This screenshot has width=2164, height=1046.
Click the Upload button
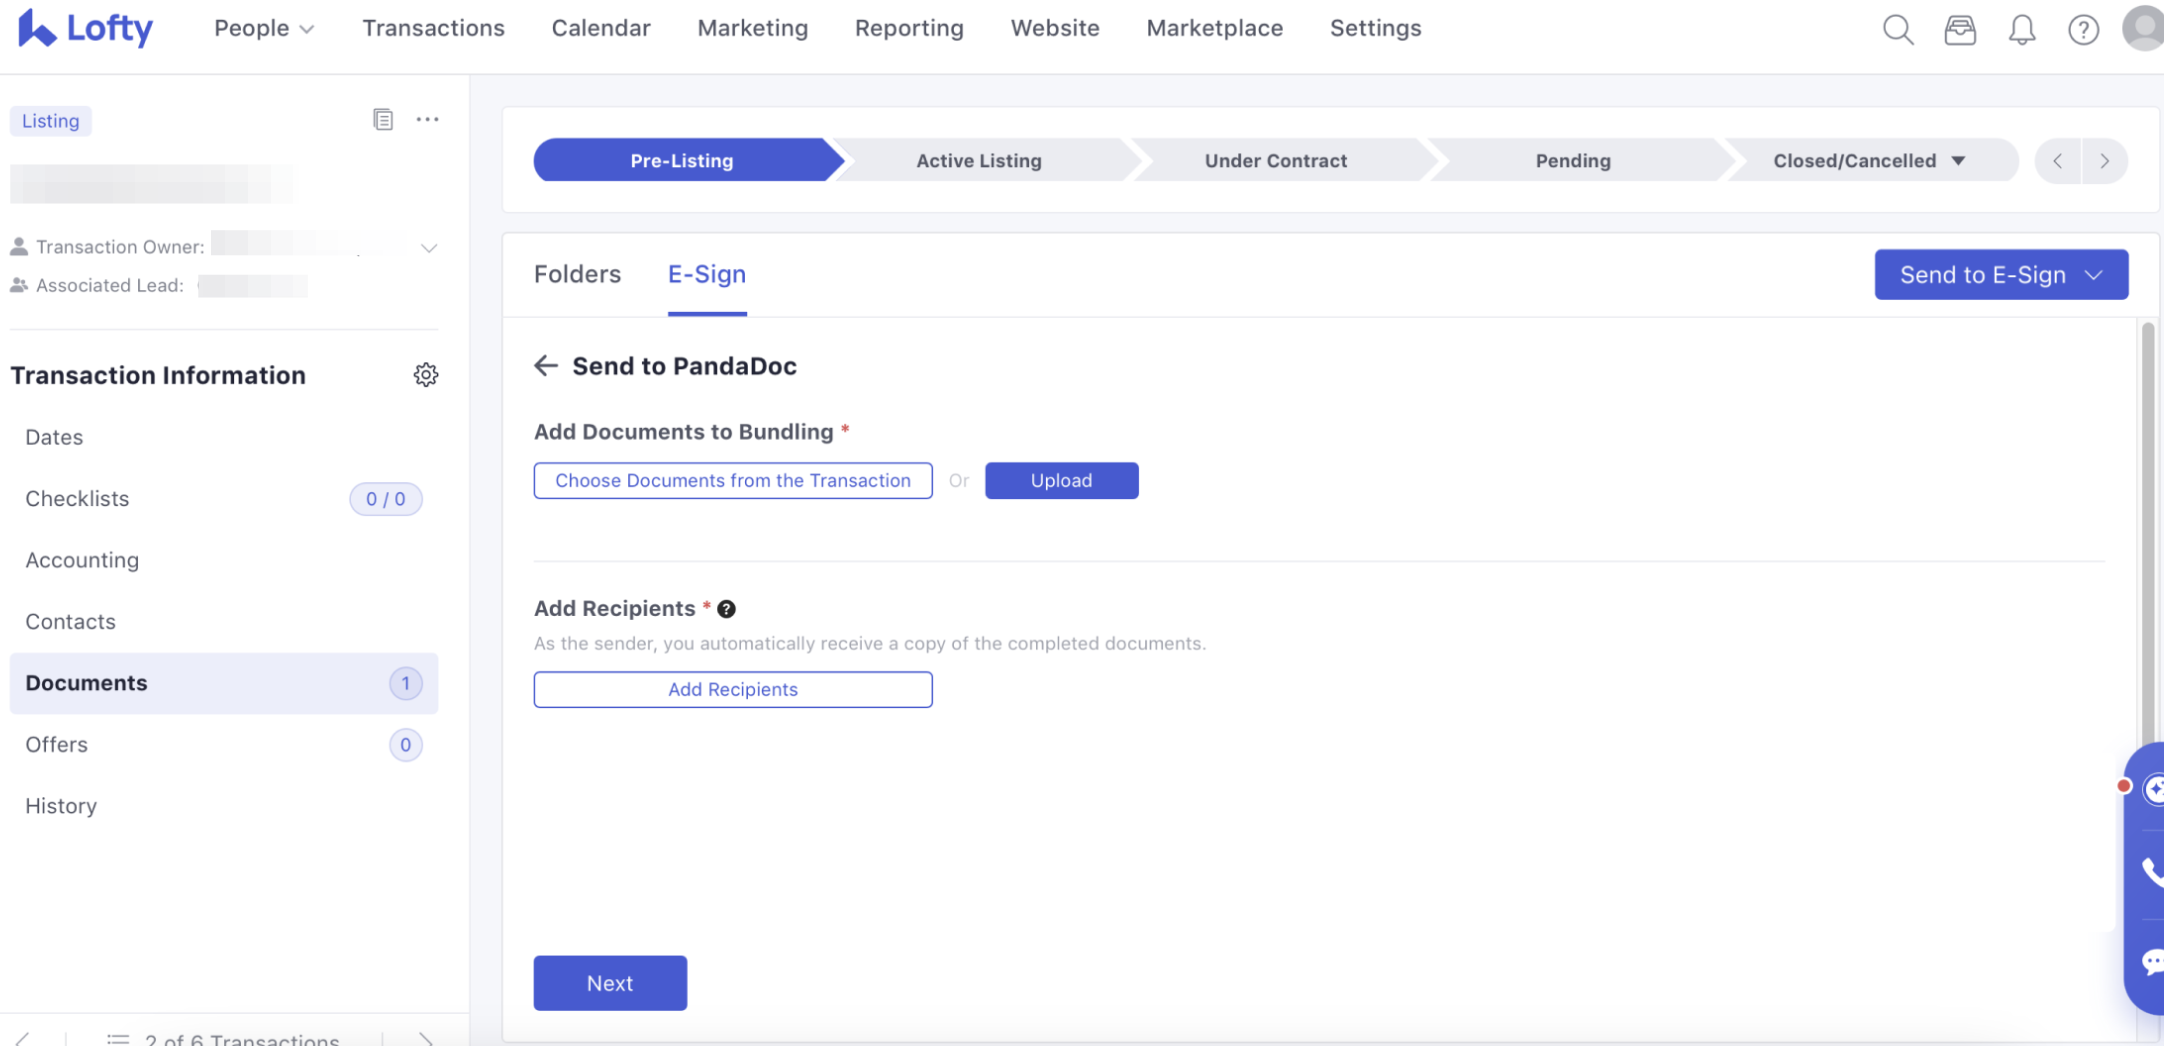click(1061, 480)
